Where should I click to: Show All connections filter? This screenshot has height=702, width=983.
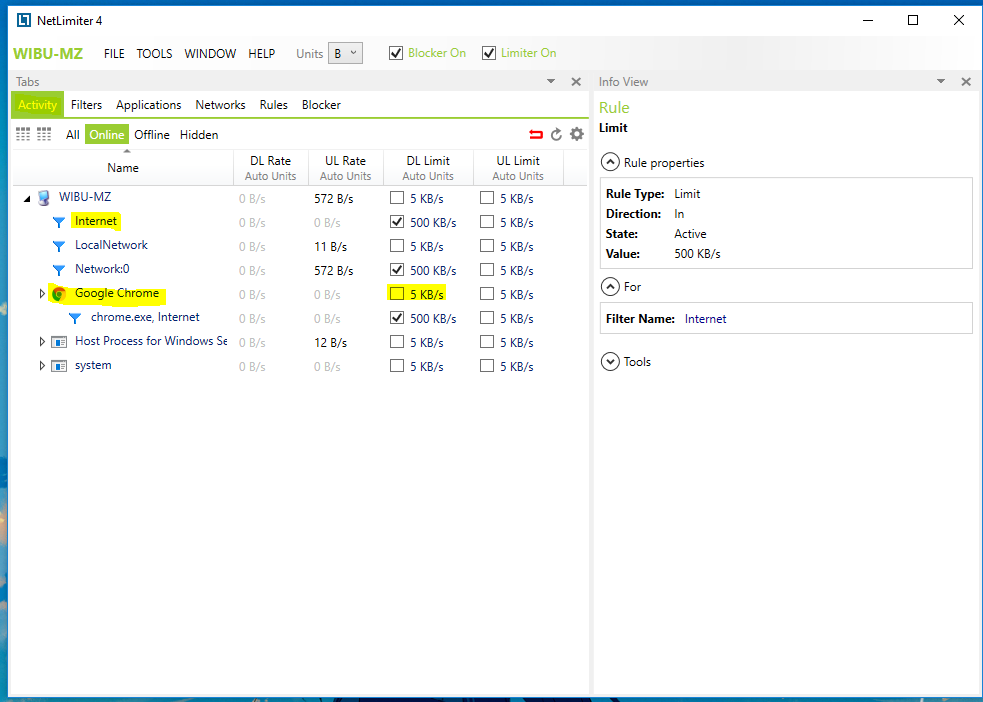click(x=73, y=135)
